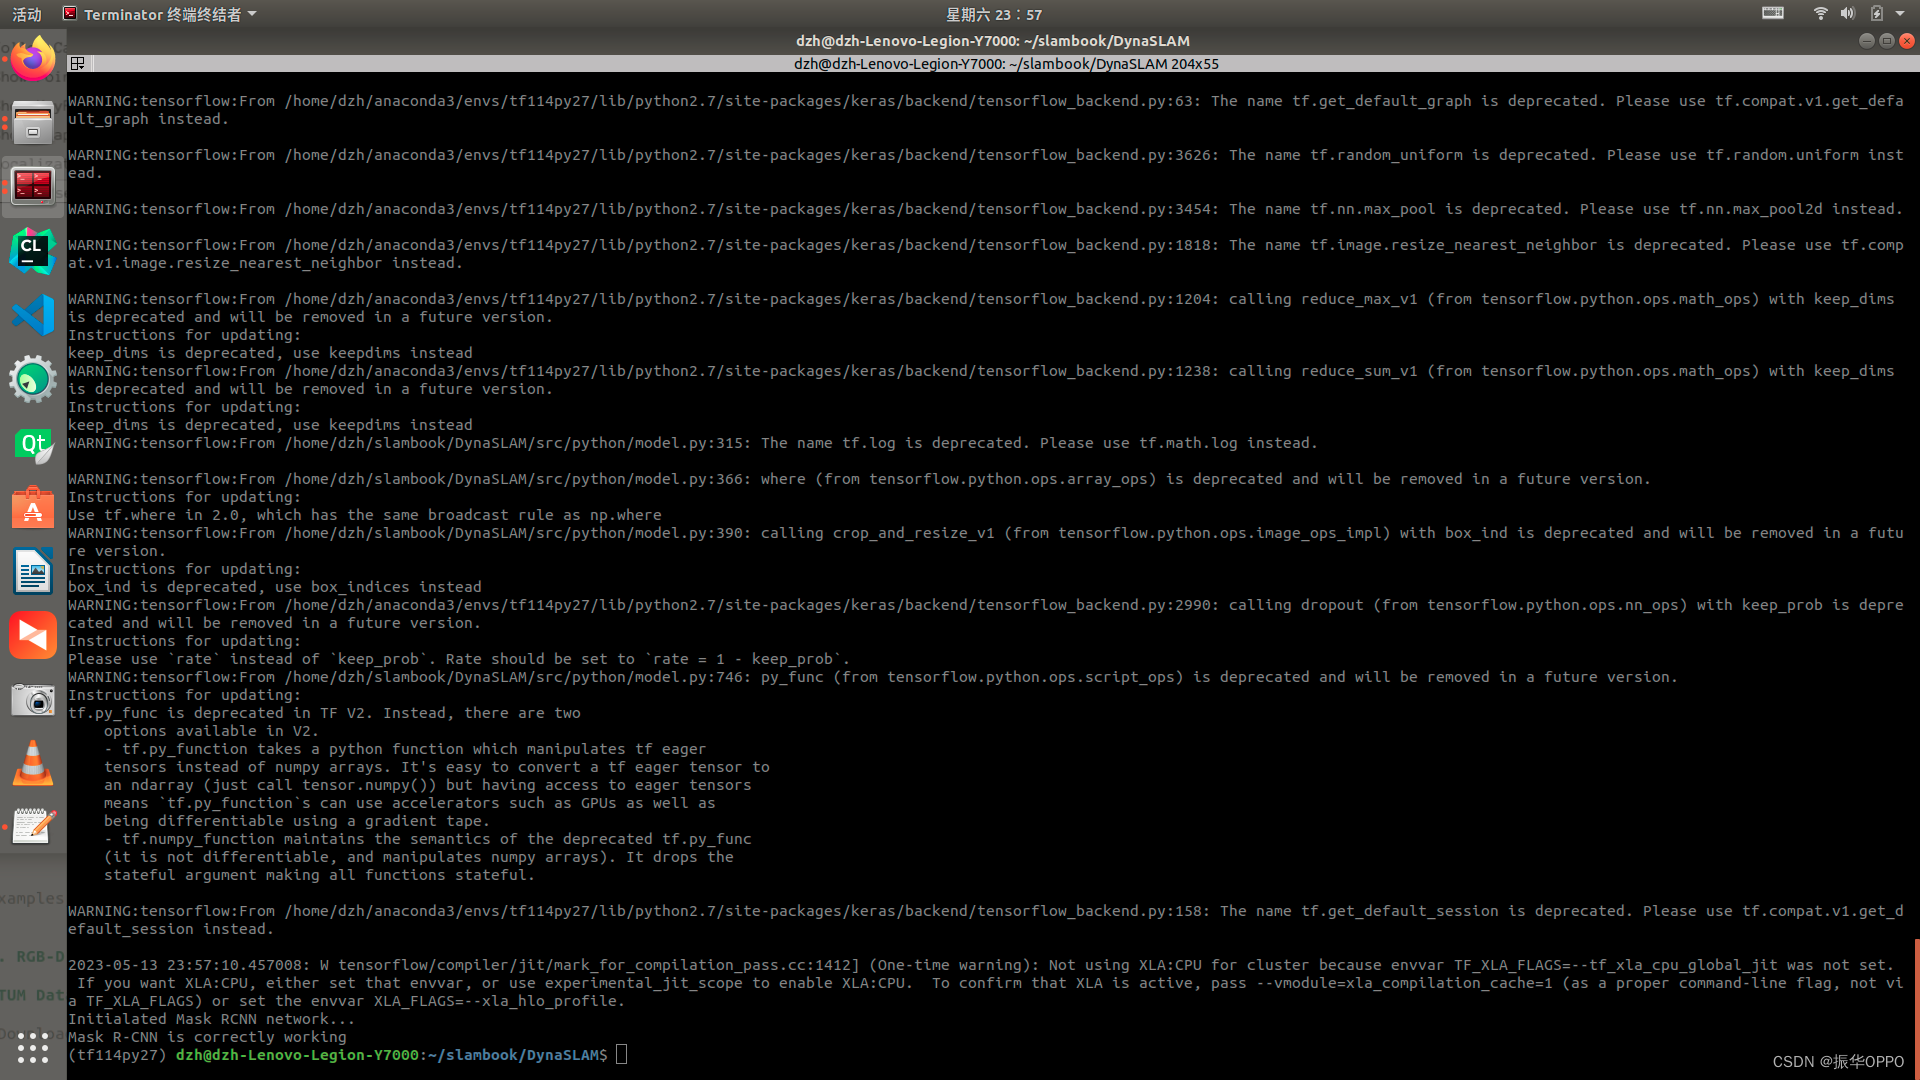Viewport: 1920px width, 1080px height.
Task: Show all applications grid
Action: 33,1047
